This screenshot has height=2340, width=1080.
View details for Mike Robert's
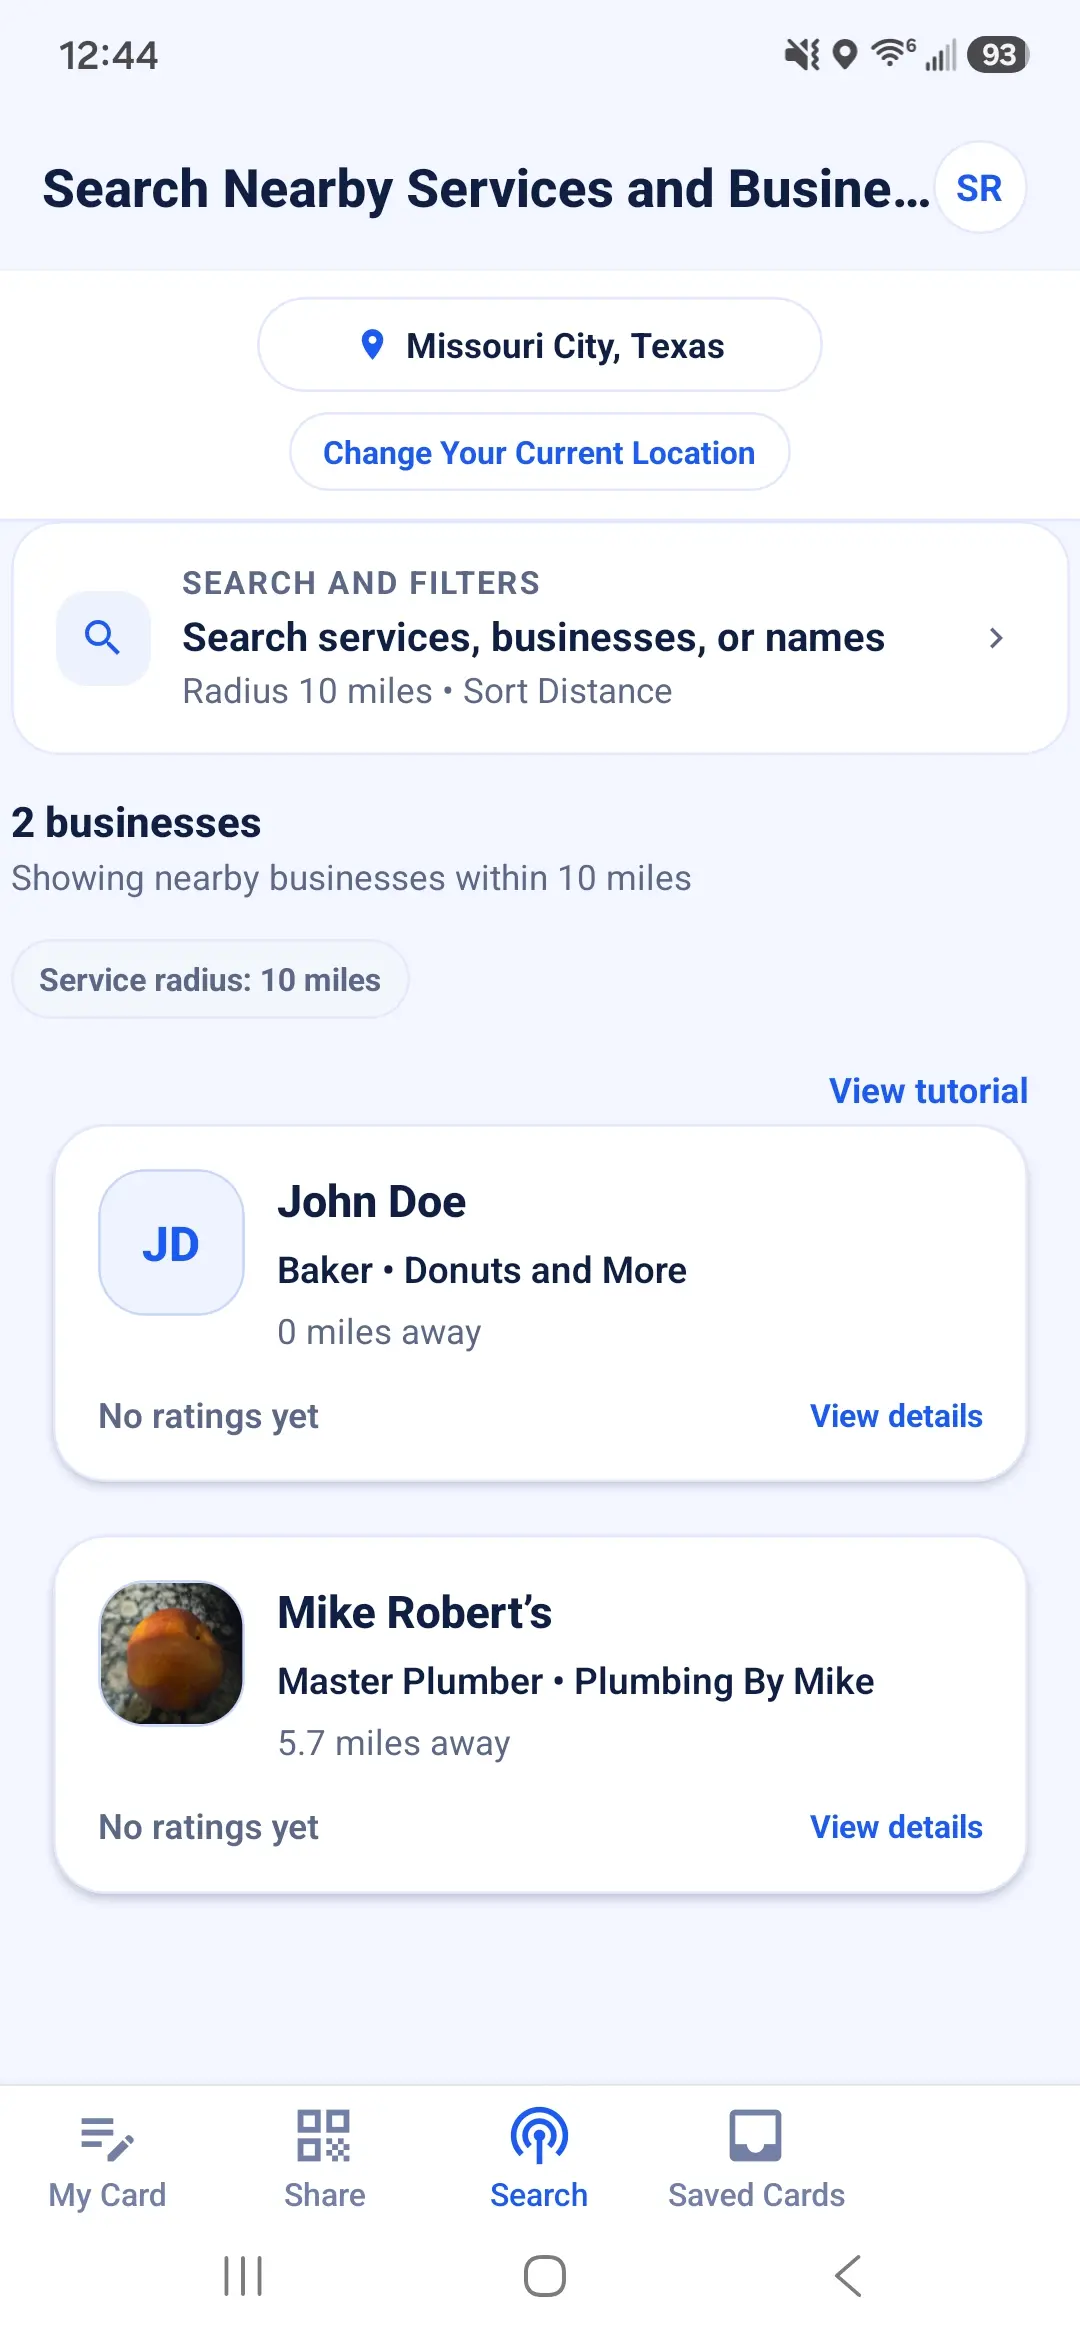tap(896, 1827)
